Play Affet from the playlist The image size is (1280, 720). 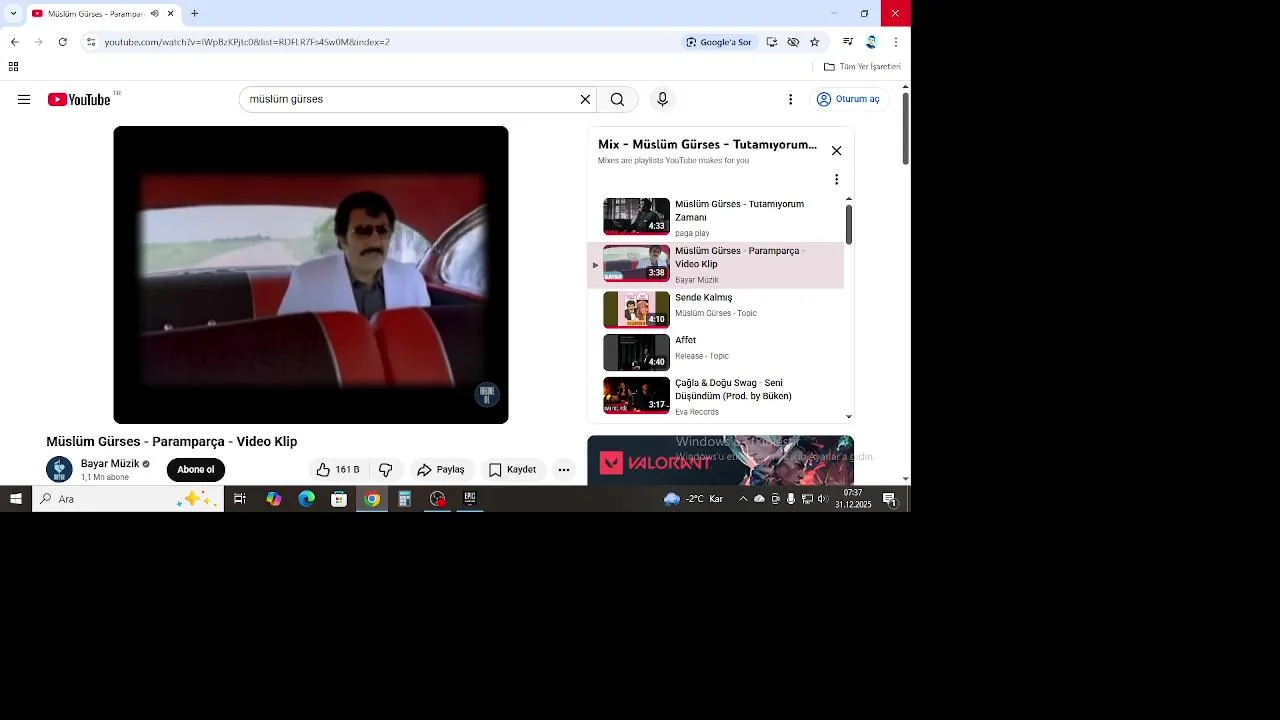[715, 353]
